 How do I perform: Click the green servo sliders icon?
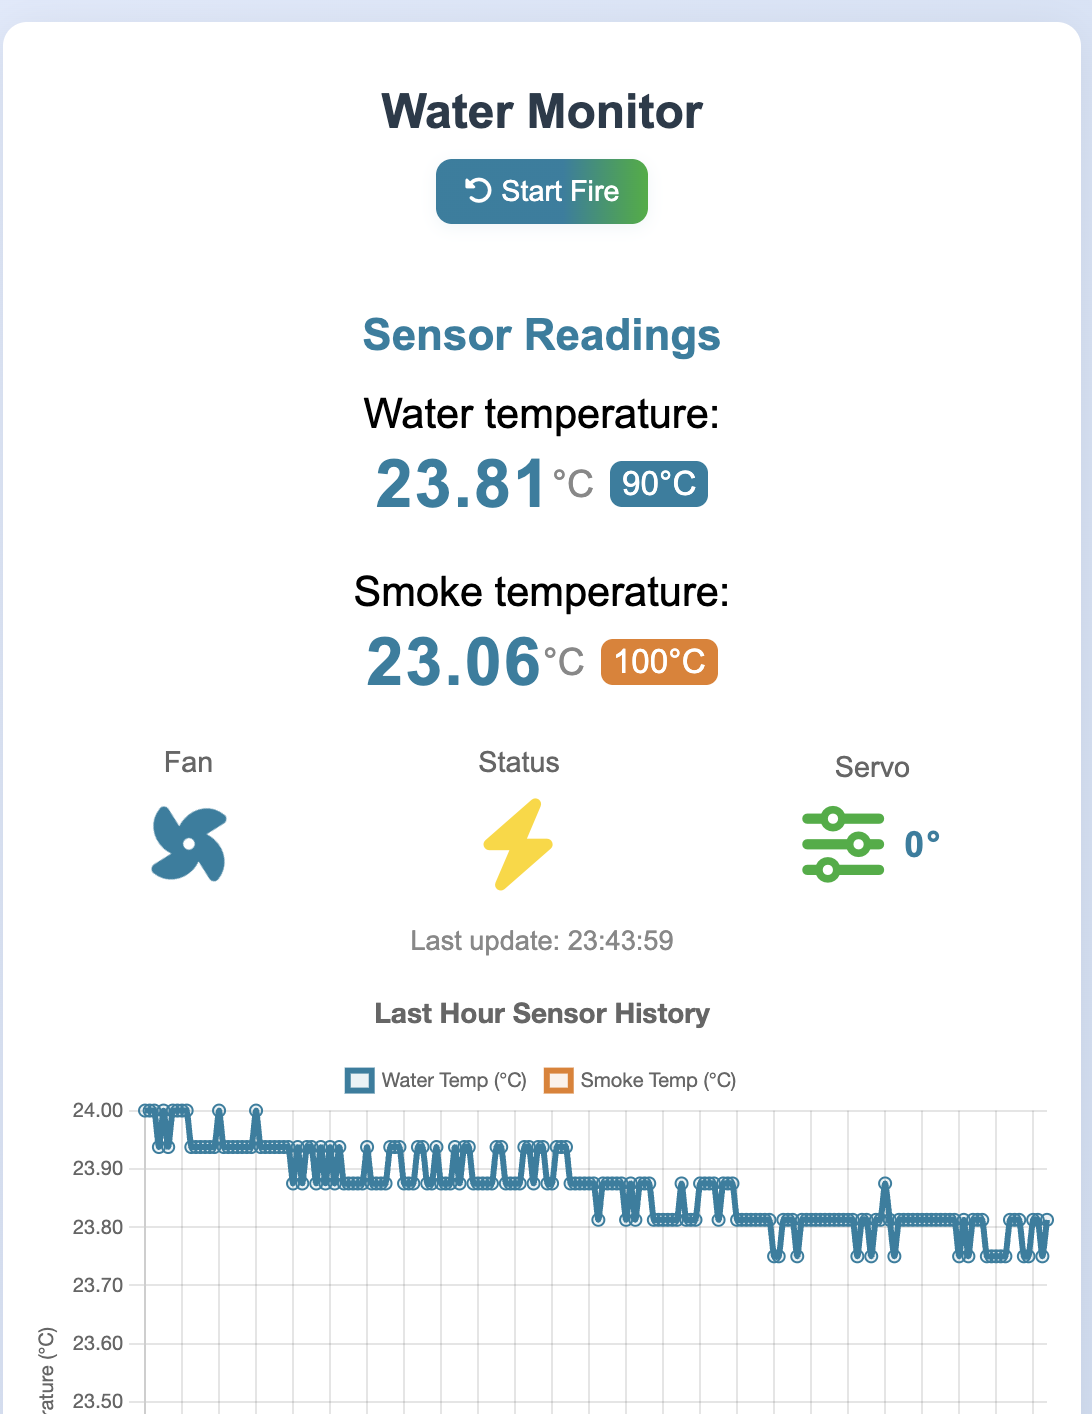(x=843, y=845)
